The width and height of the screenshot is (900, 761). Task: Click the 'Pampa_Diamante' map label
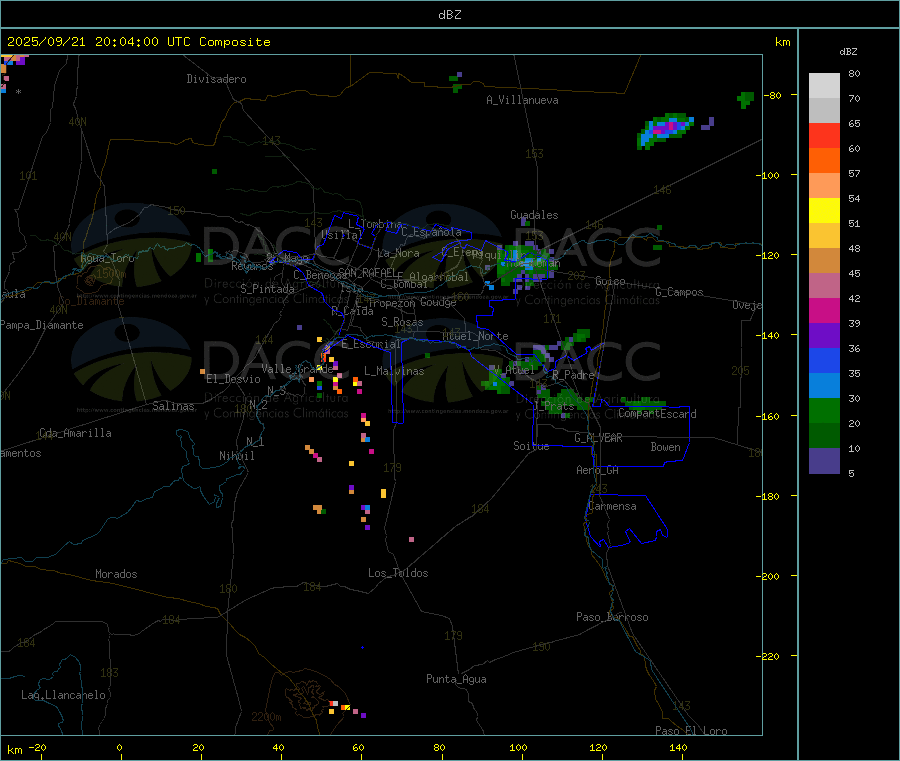[41, 325]
